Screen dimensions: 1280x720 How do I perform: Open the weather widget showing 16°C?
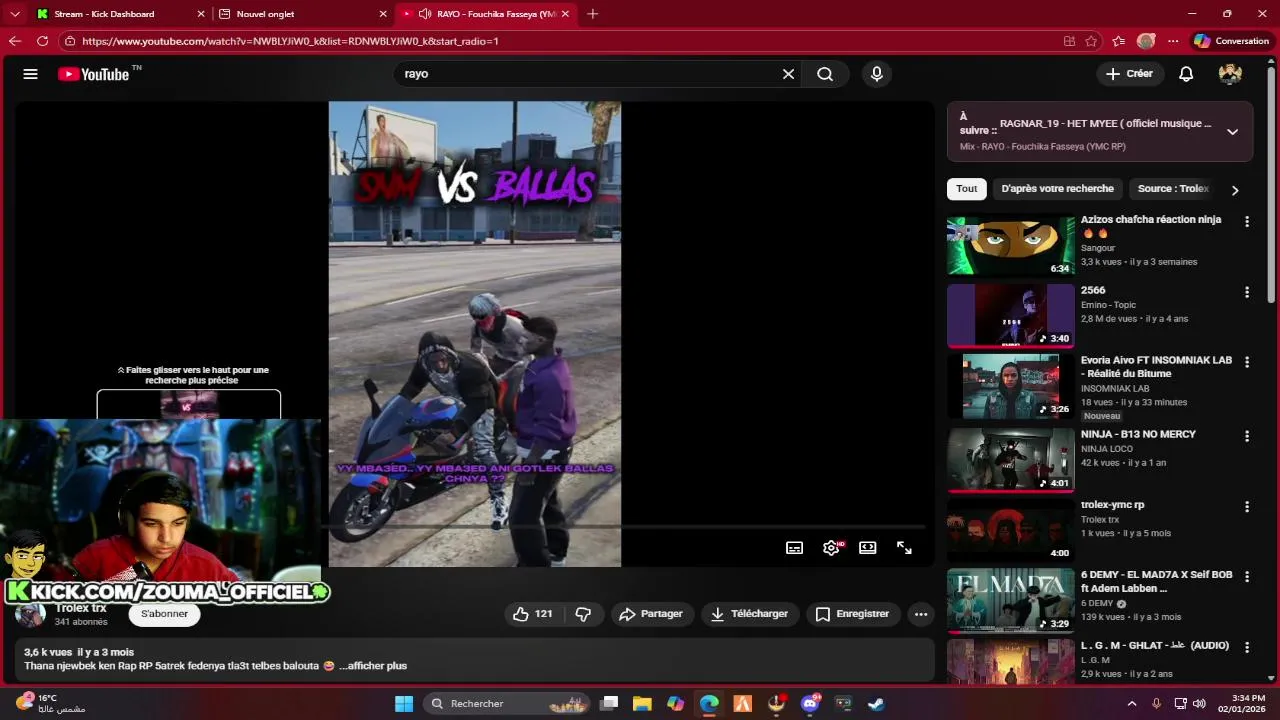tap(50, 703)
